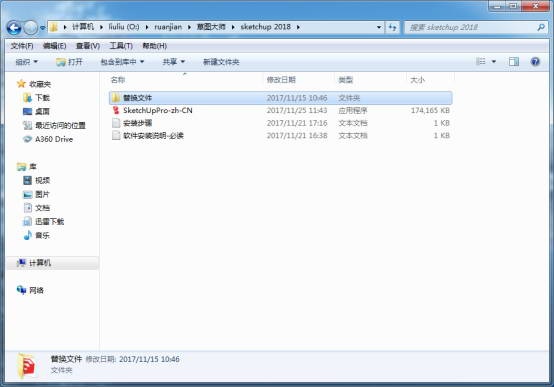
Task: Click sketchup 2018 in the address breadcrumb
Action: pos(266,27)
